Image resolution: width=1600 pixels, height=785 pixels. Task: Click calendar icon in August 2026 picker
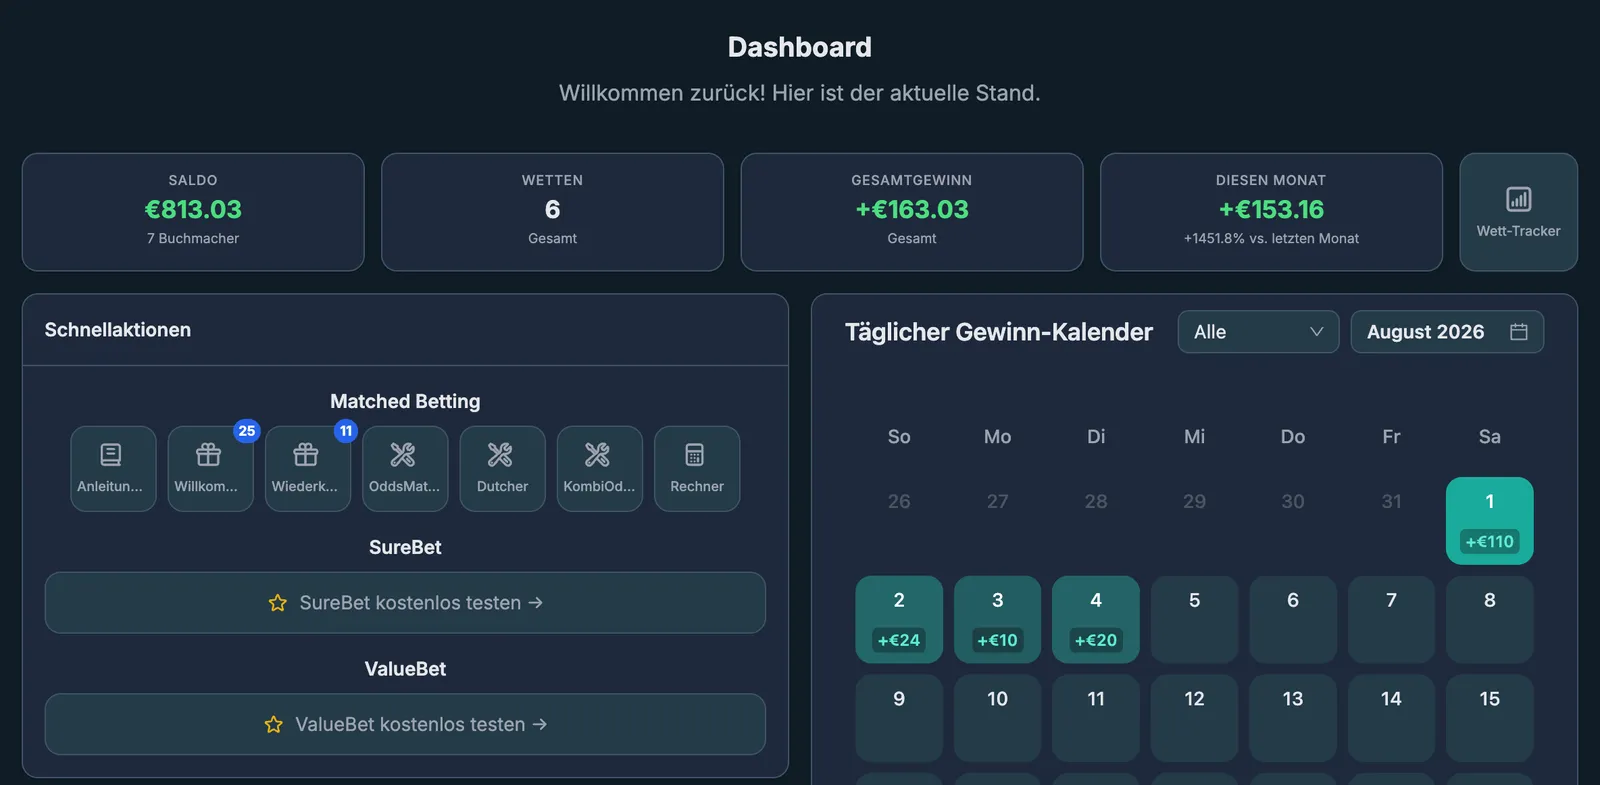(1518, 332)
